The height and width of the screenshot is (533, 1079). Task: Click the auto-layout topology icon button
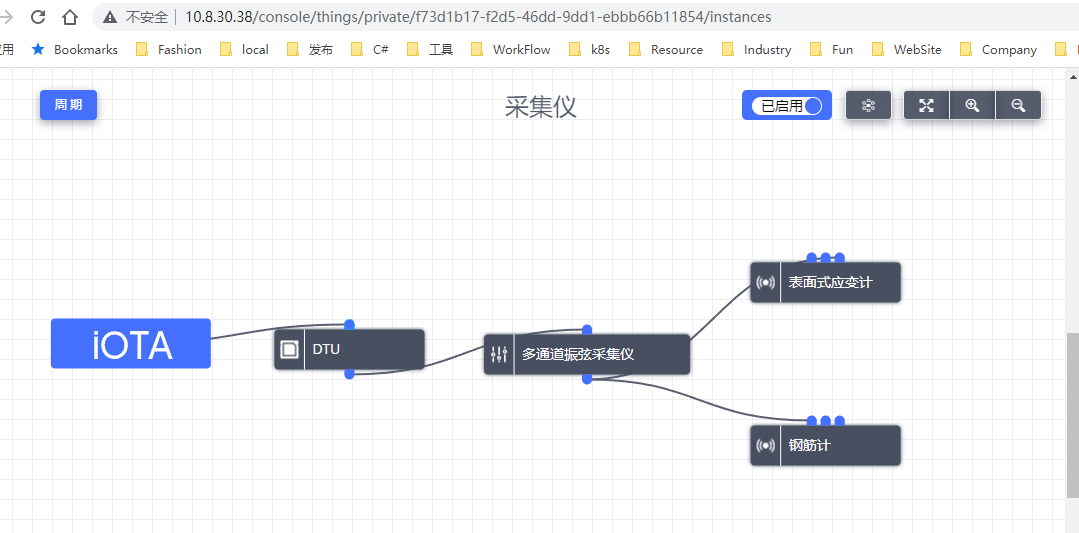pyautogui.click(x=868, y=106)
